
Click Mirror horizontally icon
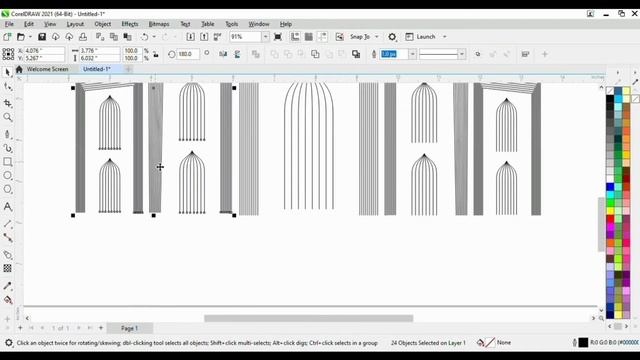[223, 54]
